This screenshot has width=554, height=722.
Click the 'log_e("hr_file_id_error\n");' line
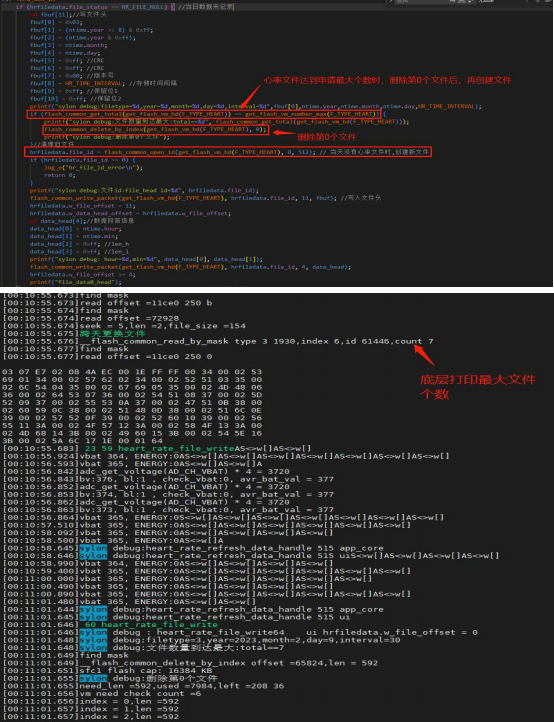(x=93, y=168)
